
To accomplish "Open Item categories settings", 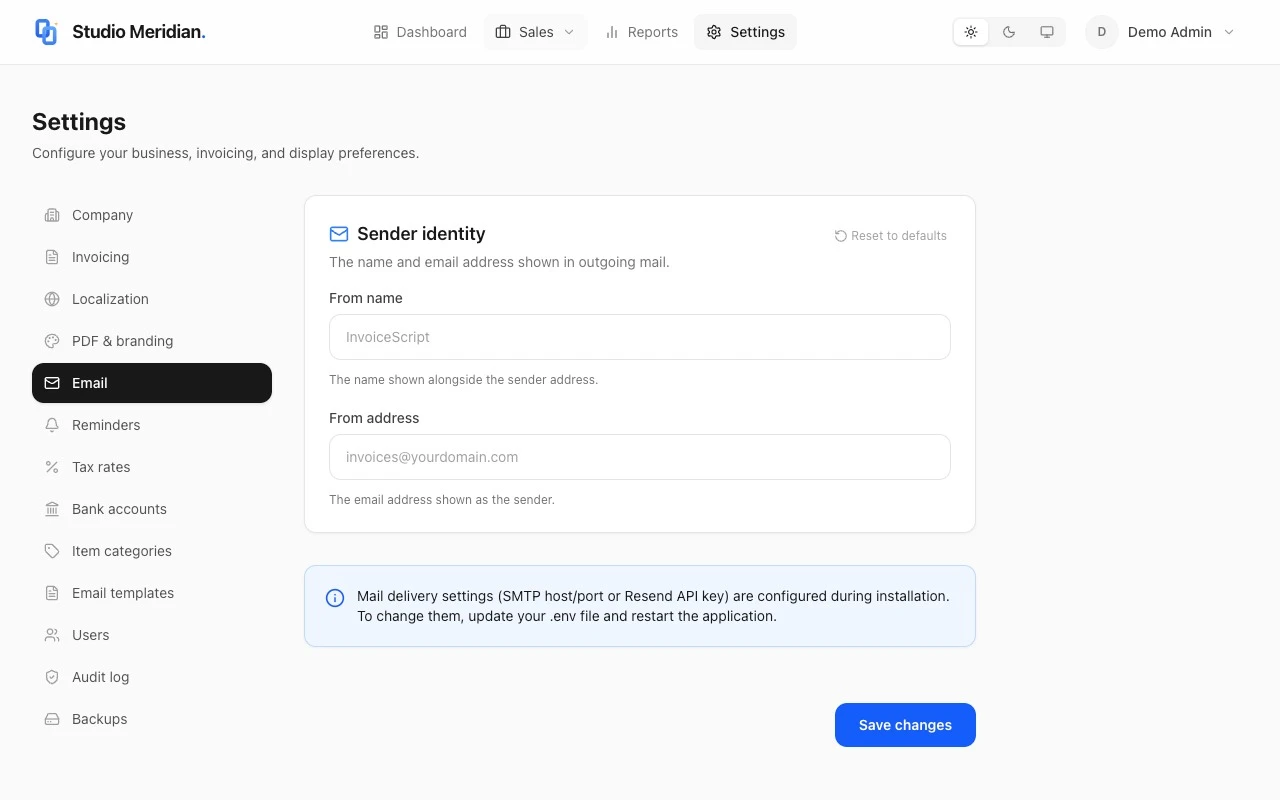I will [152, 551].
